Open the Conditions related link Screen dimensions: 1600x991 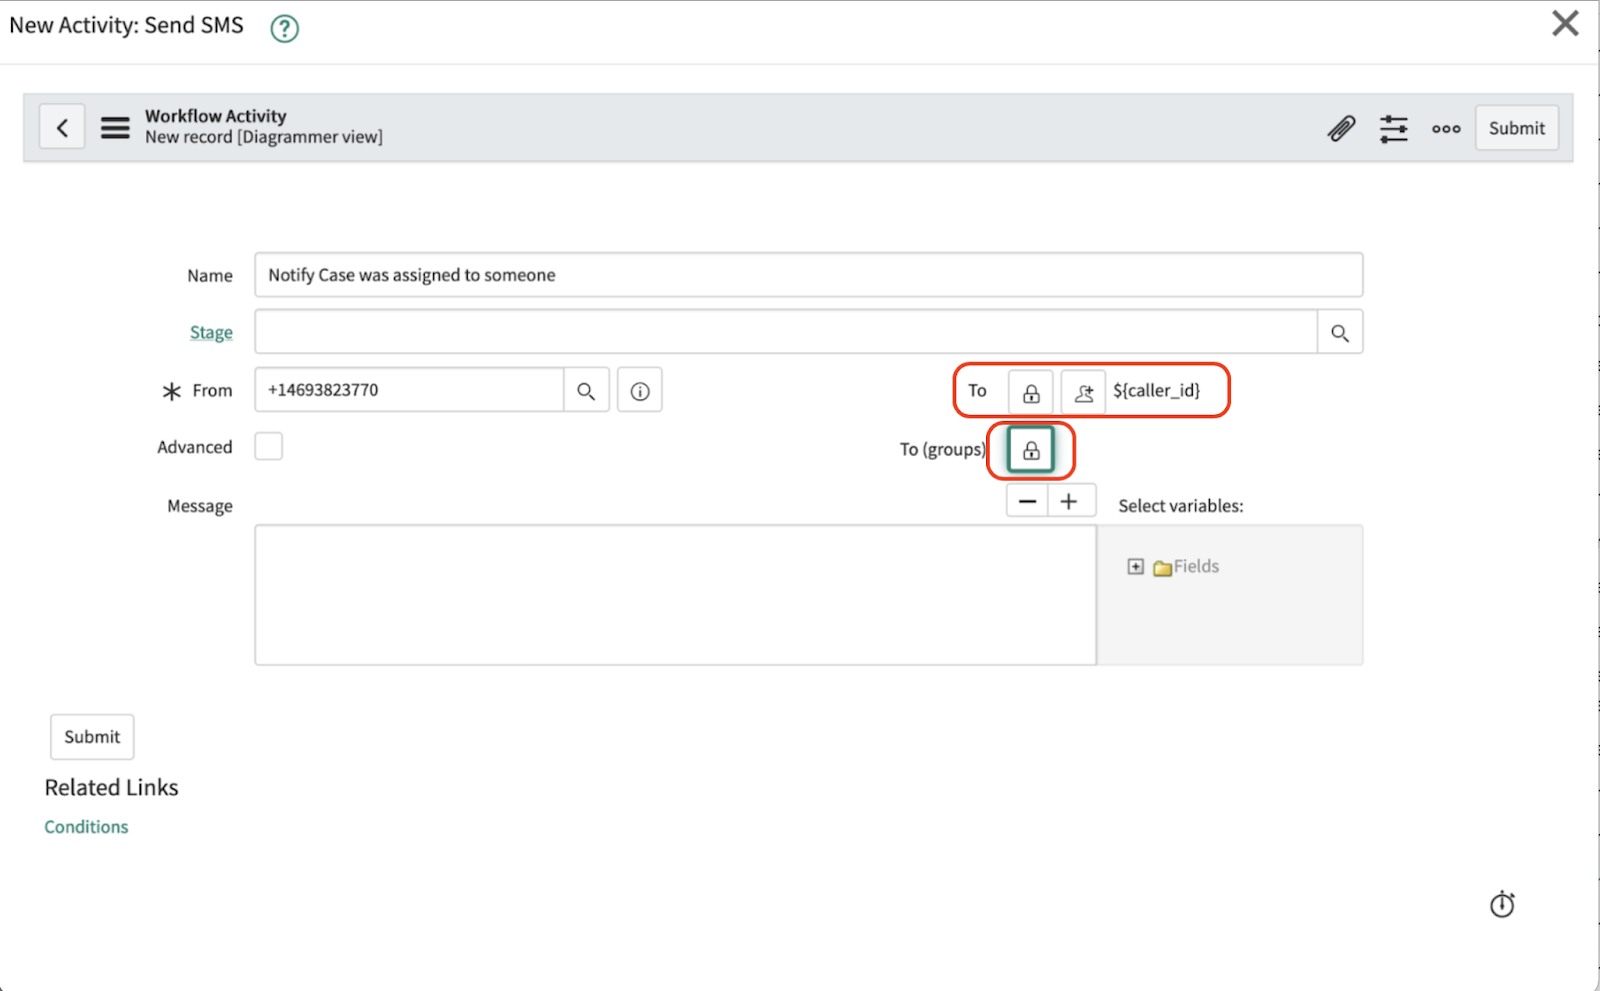coord(86,827)
